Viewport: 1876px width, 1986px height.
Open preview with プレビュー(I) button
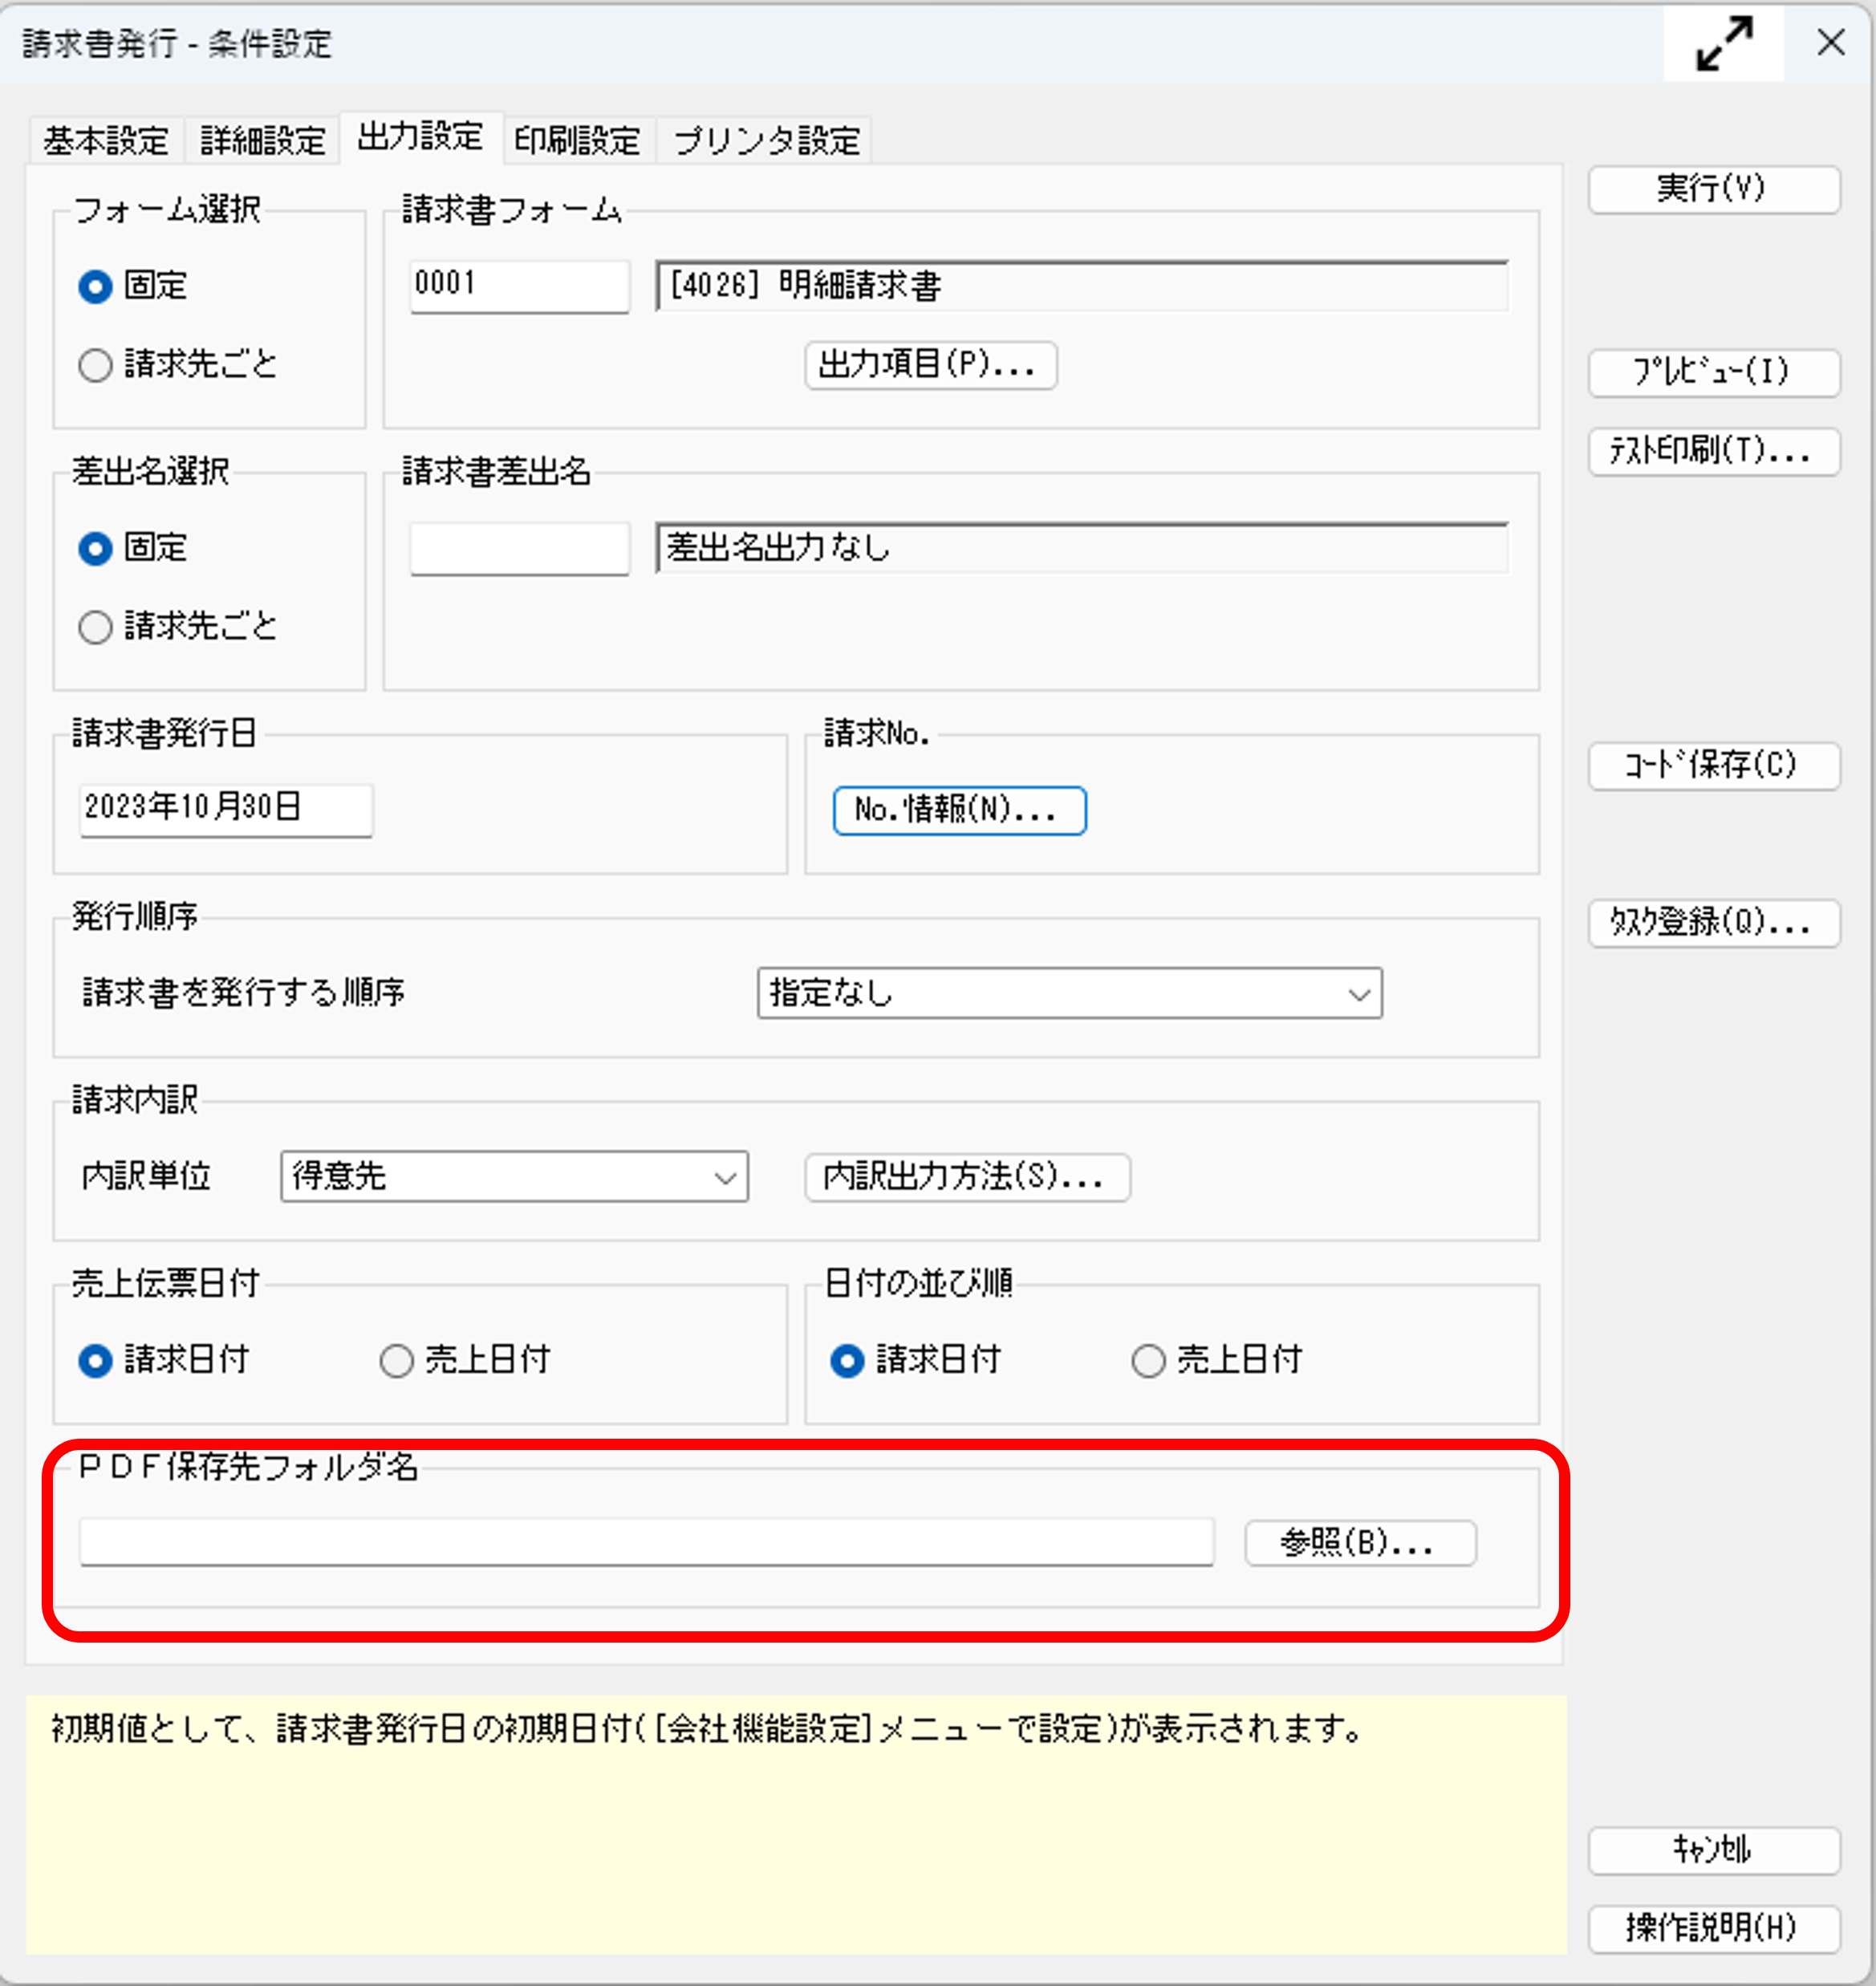click(1714, 372)
